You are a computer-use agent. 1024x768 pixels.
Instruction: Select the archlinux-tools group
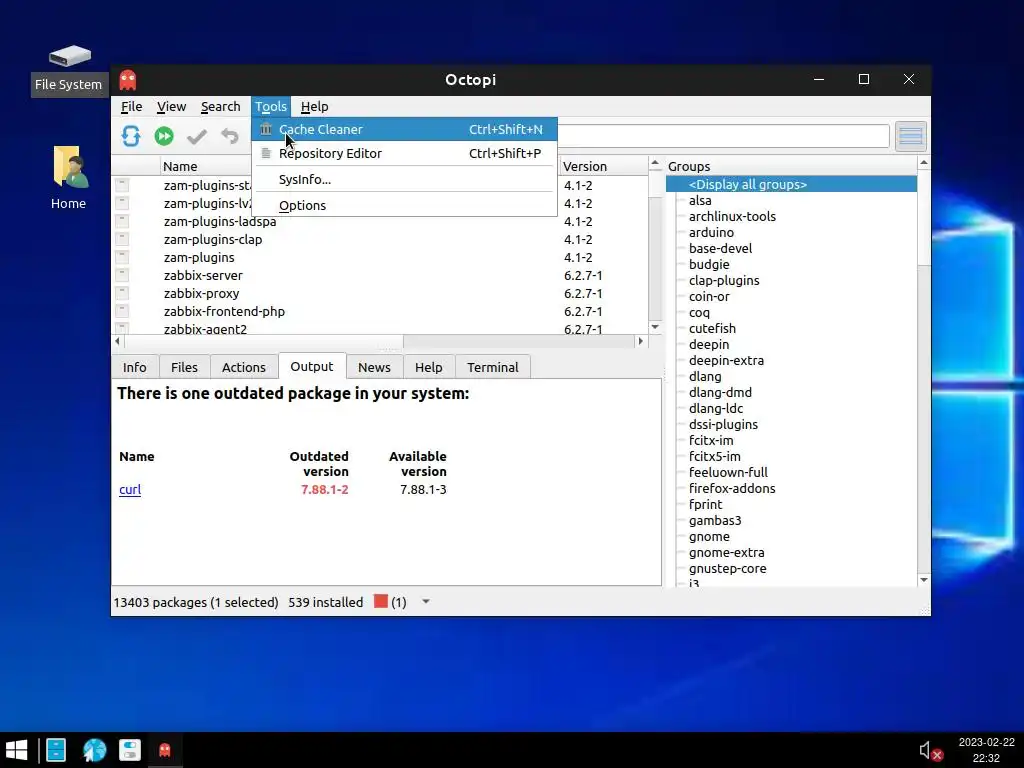(x=732, y=216)
